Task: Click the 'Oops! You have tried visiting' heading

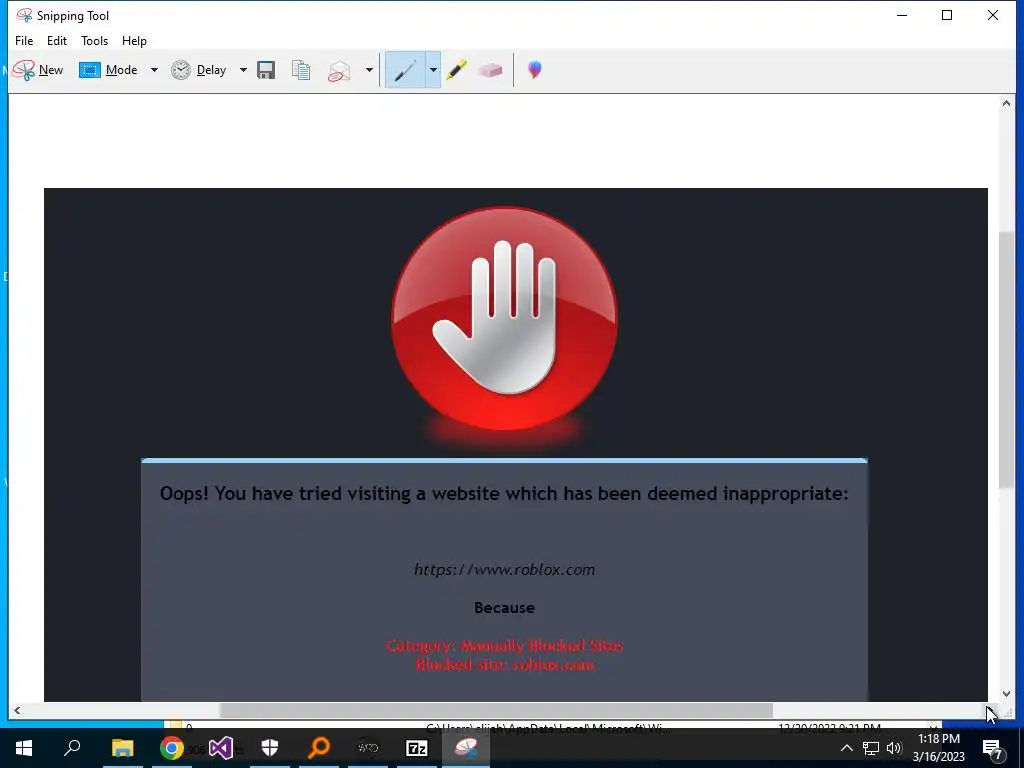Action: [504, 494]
